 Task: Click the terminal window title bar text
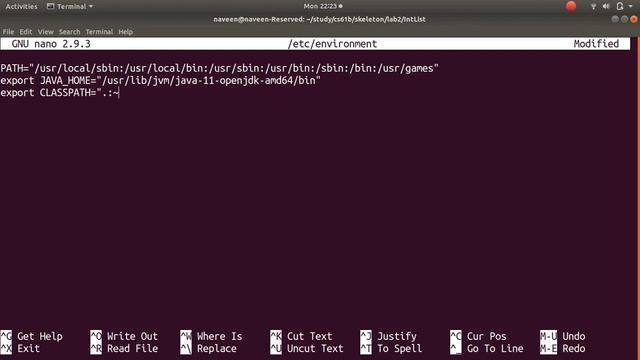(x=319, y=19)
